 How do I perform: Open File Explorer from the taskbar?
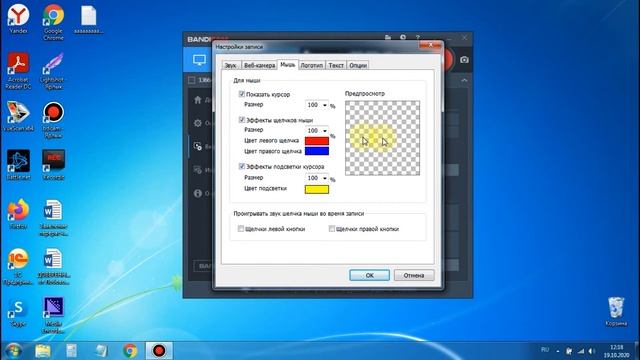[43, 351]
